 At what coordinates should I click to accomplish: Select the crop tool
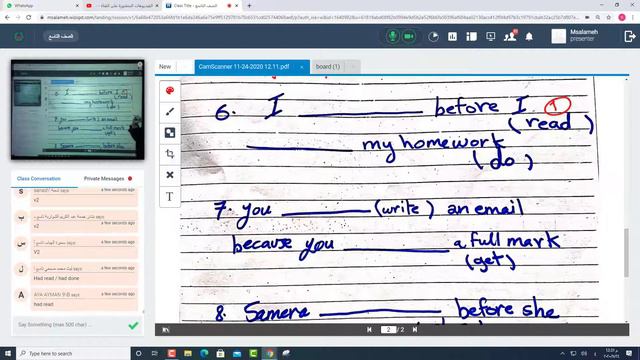[170, 154]
